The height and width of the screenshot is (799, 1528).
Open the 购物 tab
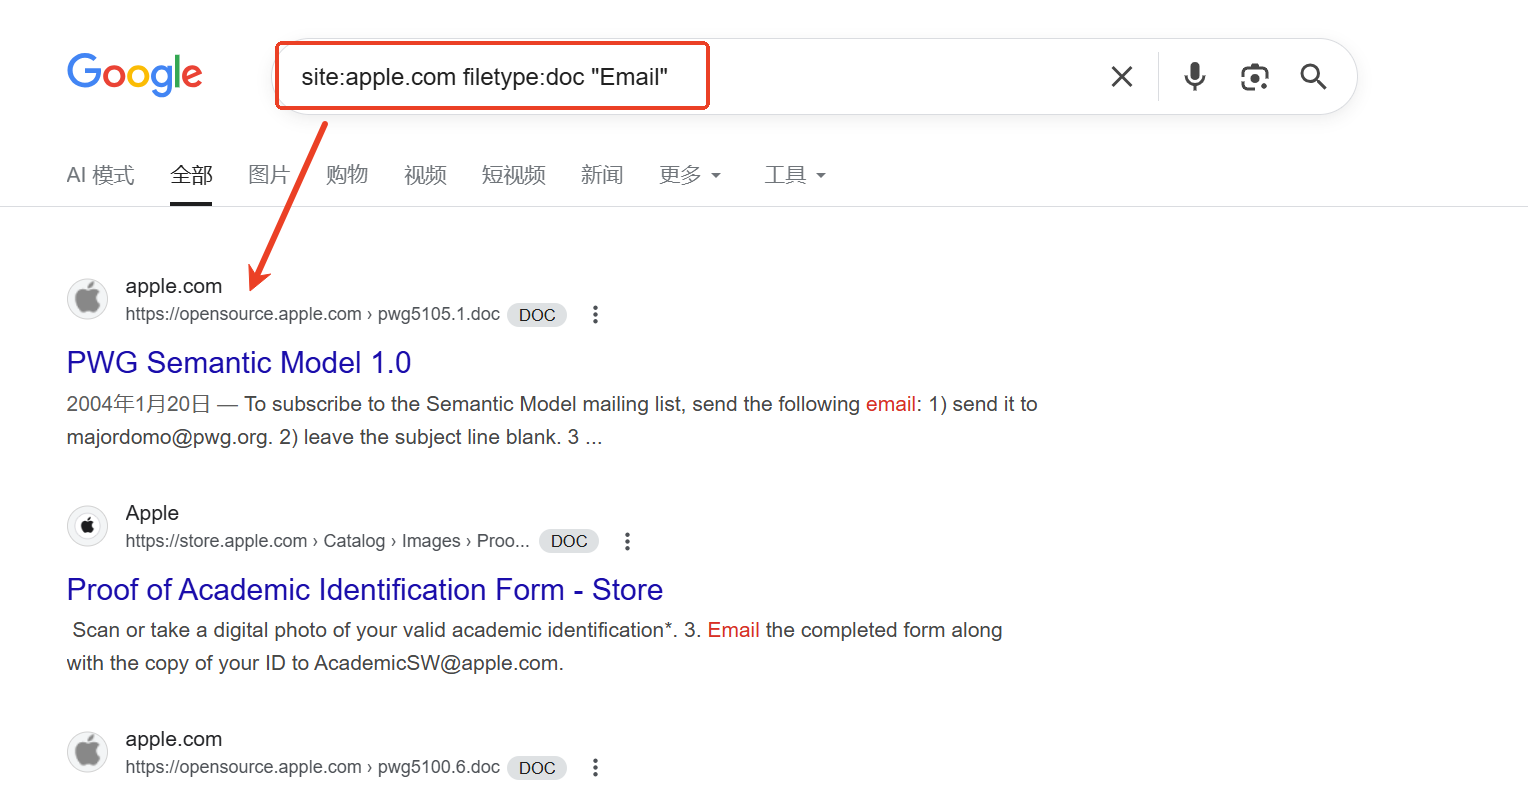tap(347, 175)
